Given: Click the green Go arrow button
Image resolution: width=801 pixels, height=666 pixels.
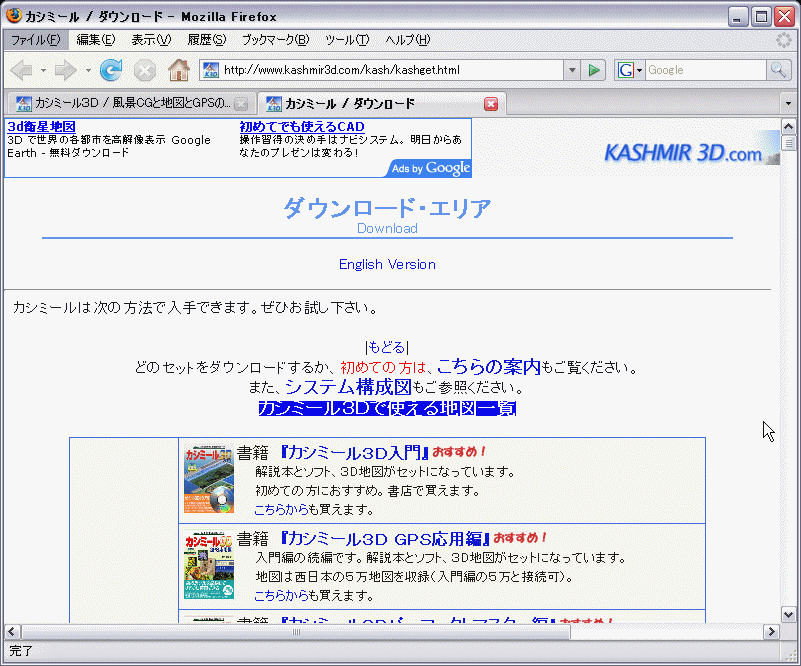Looking at the screenshot, I should [x=594, y=70].
